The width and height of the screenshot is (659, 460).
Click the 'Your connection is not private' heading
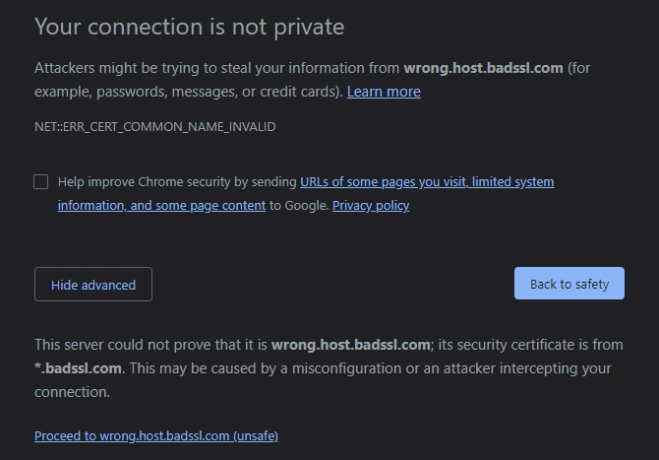(190, 27)
